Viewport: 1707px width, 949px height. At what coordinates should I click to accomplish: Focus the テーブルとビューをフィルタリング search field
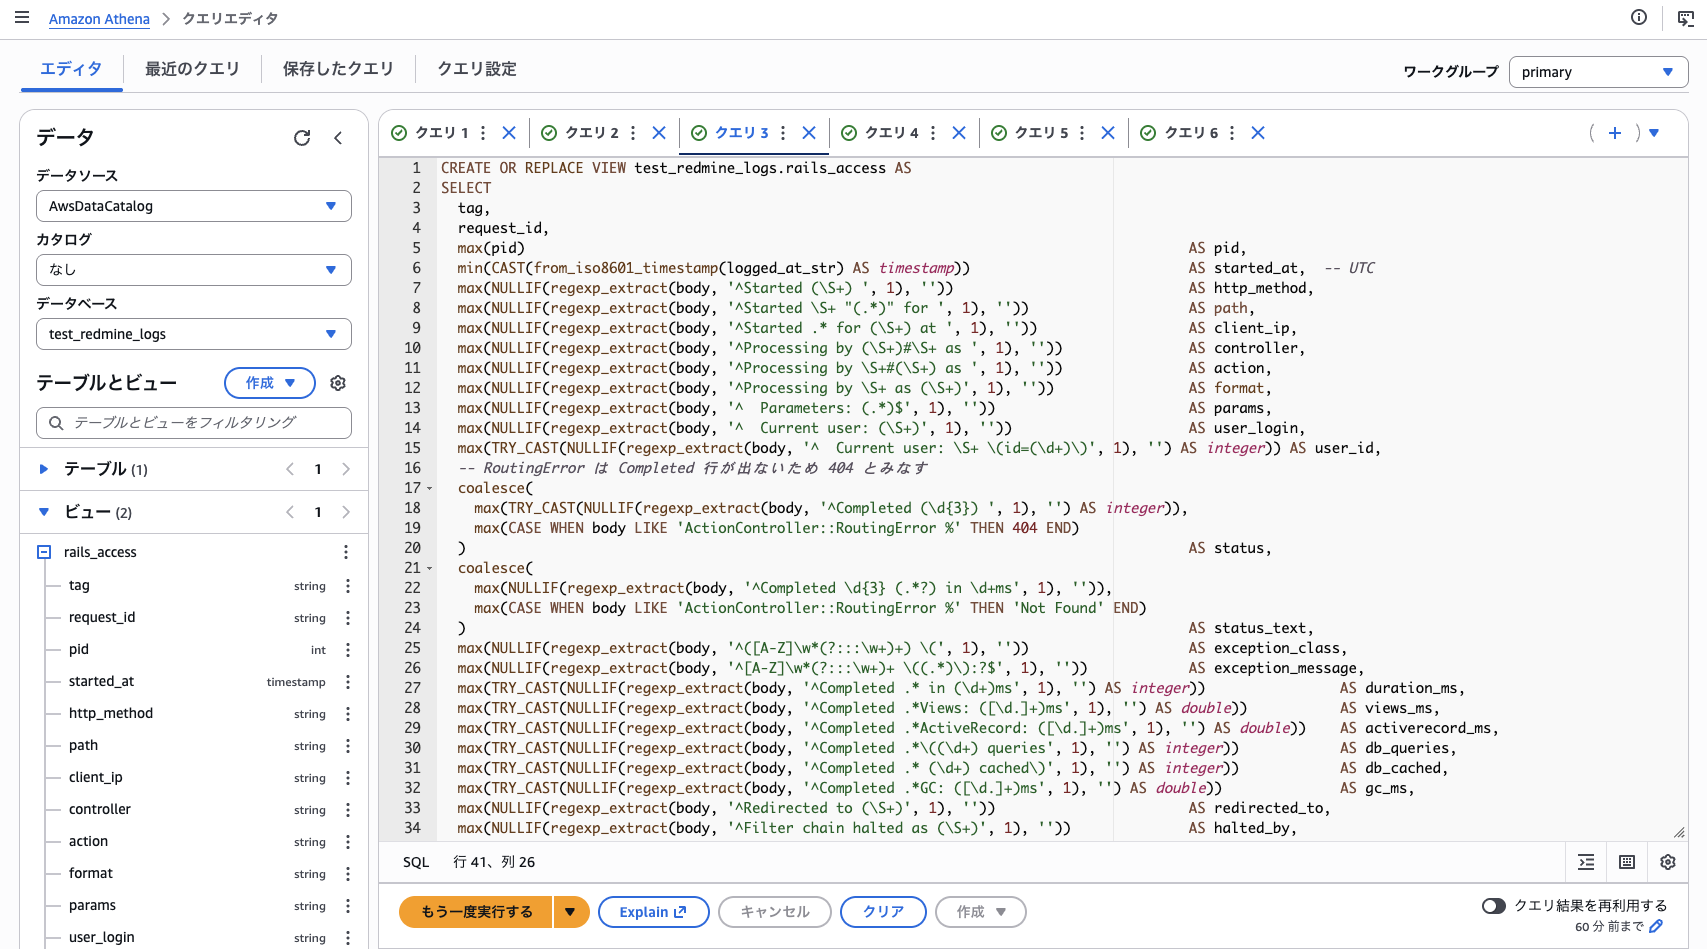(194, 423)
